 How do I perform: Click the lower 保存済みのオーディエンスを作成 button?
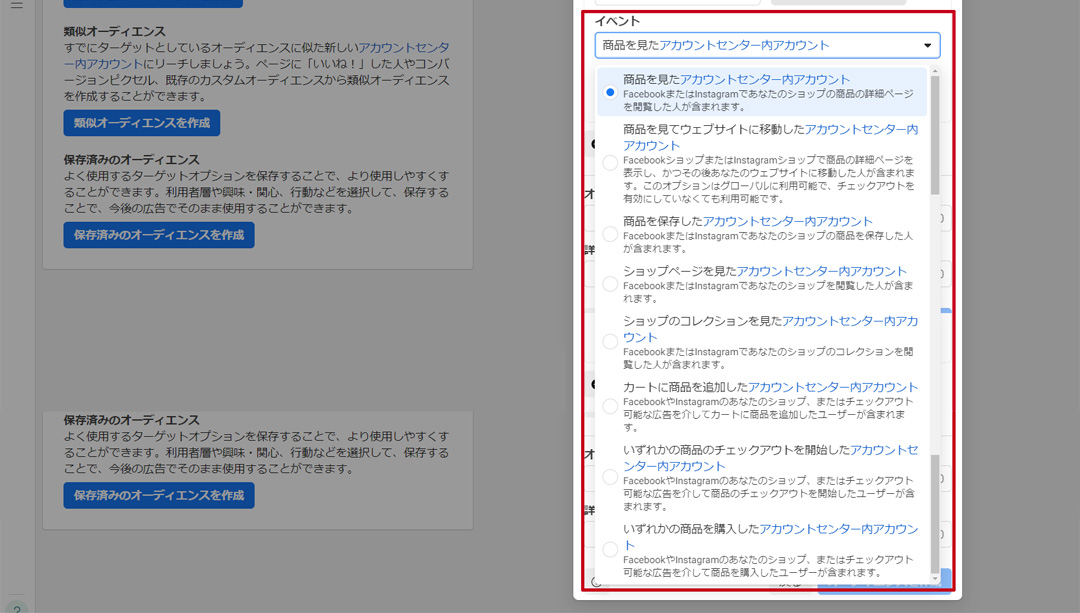[x=159, y=495]
